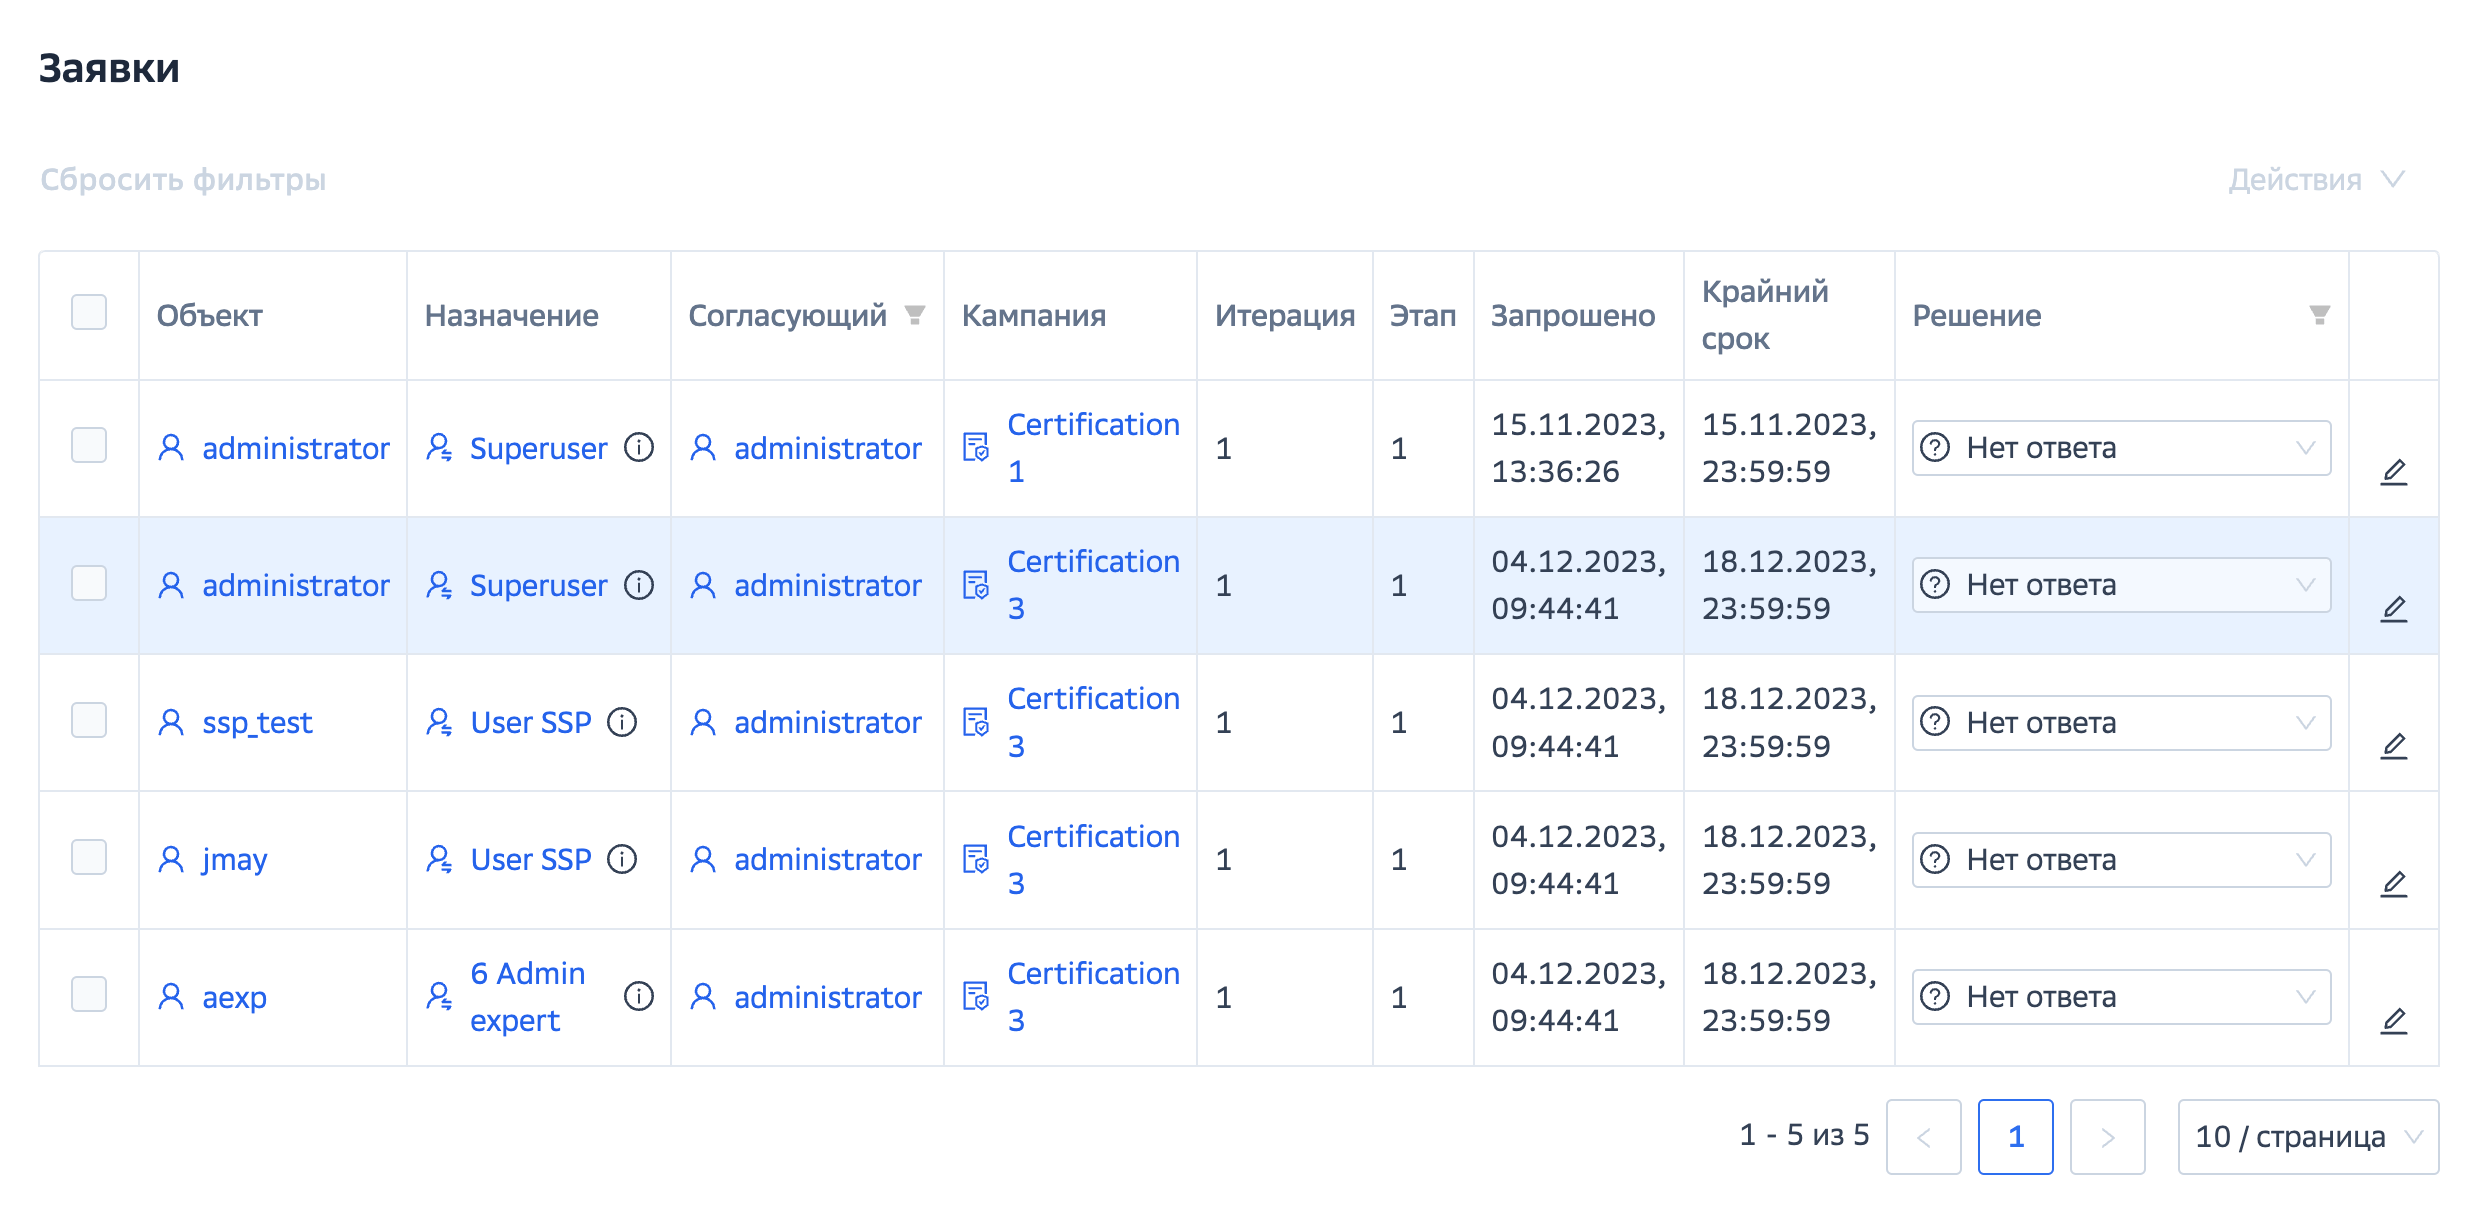Edit the Certification 1 administrator request
This screenshot has height=1206, width=2470.
[x=2393, y=472]
